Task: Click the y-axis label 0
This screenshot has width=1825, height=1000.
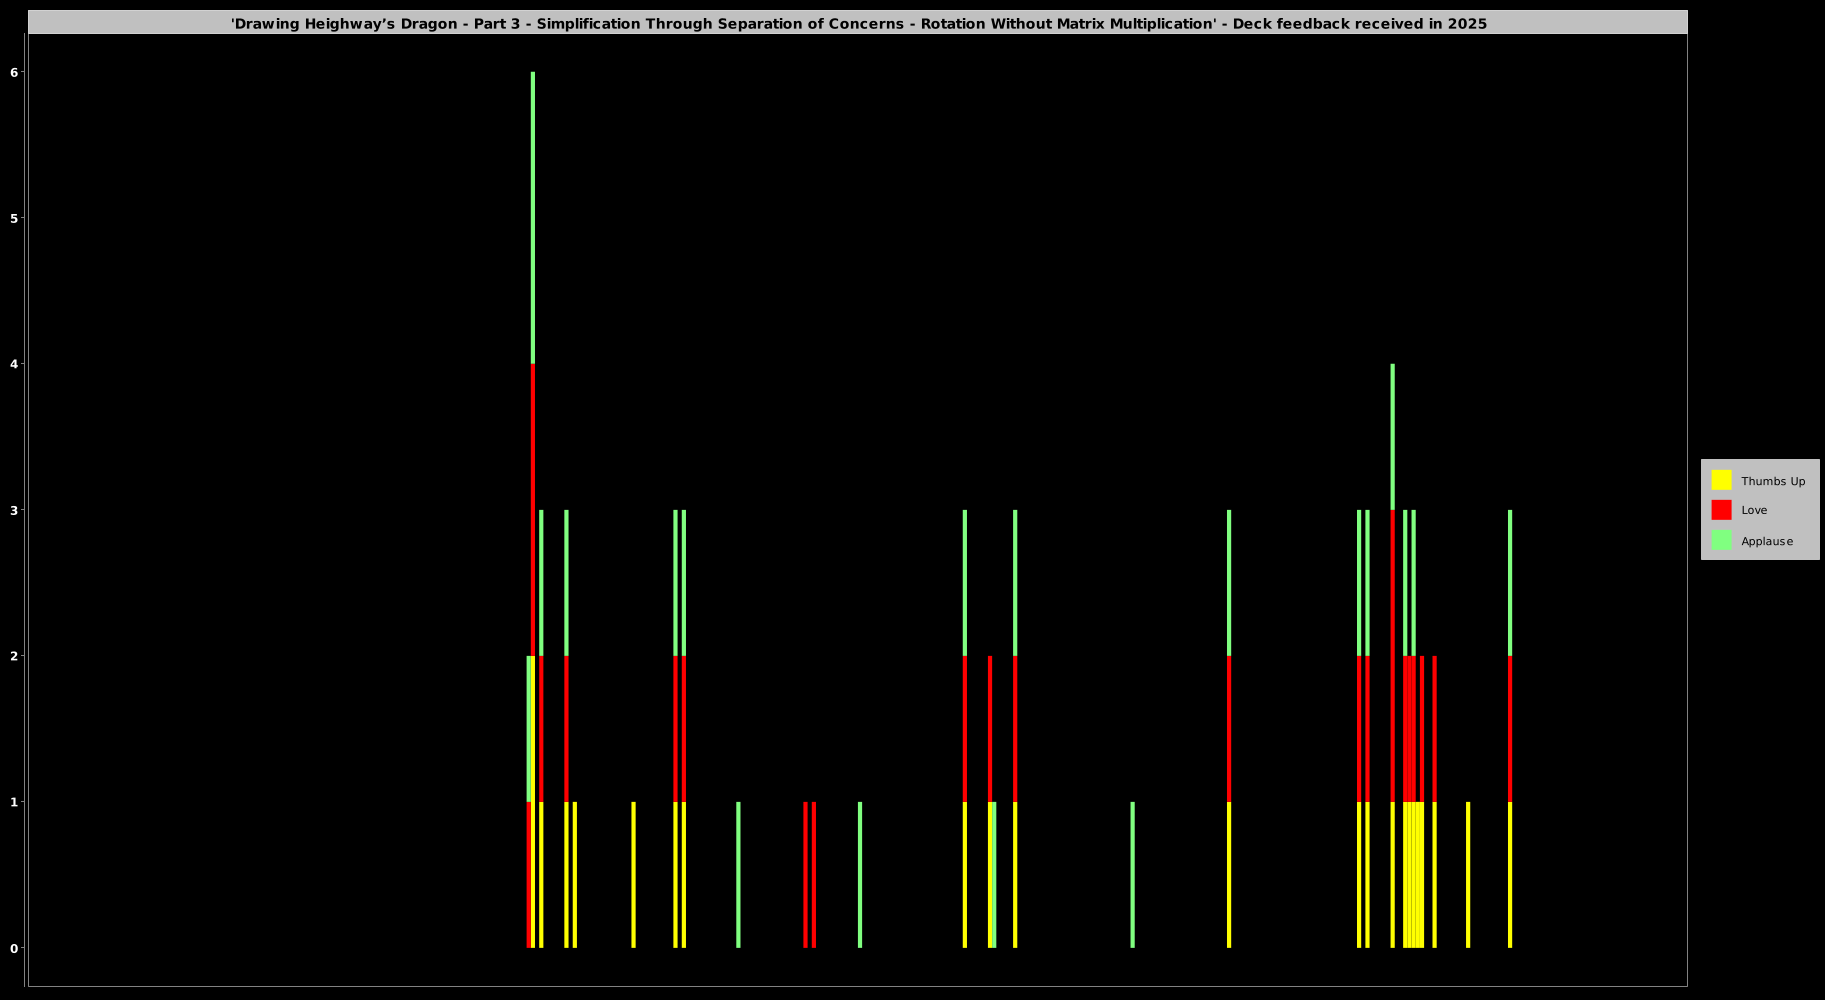Action: (15, 948)
